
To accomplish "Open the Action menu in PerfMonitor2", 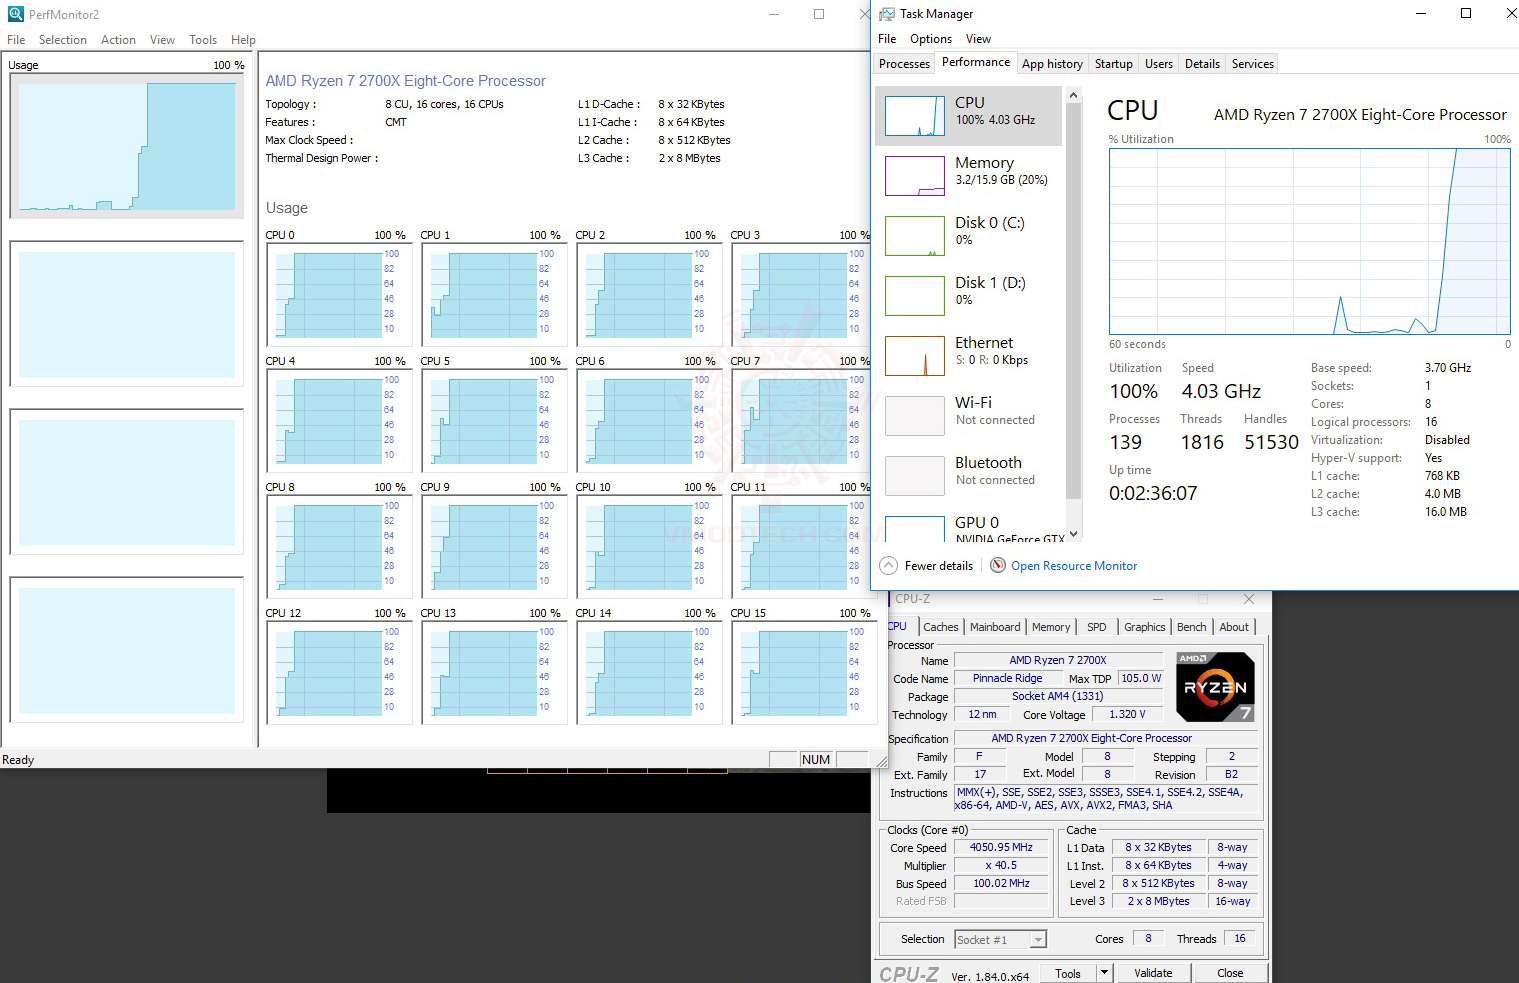I will pyautogui.click(x=118, y=40).
